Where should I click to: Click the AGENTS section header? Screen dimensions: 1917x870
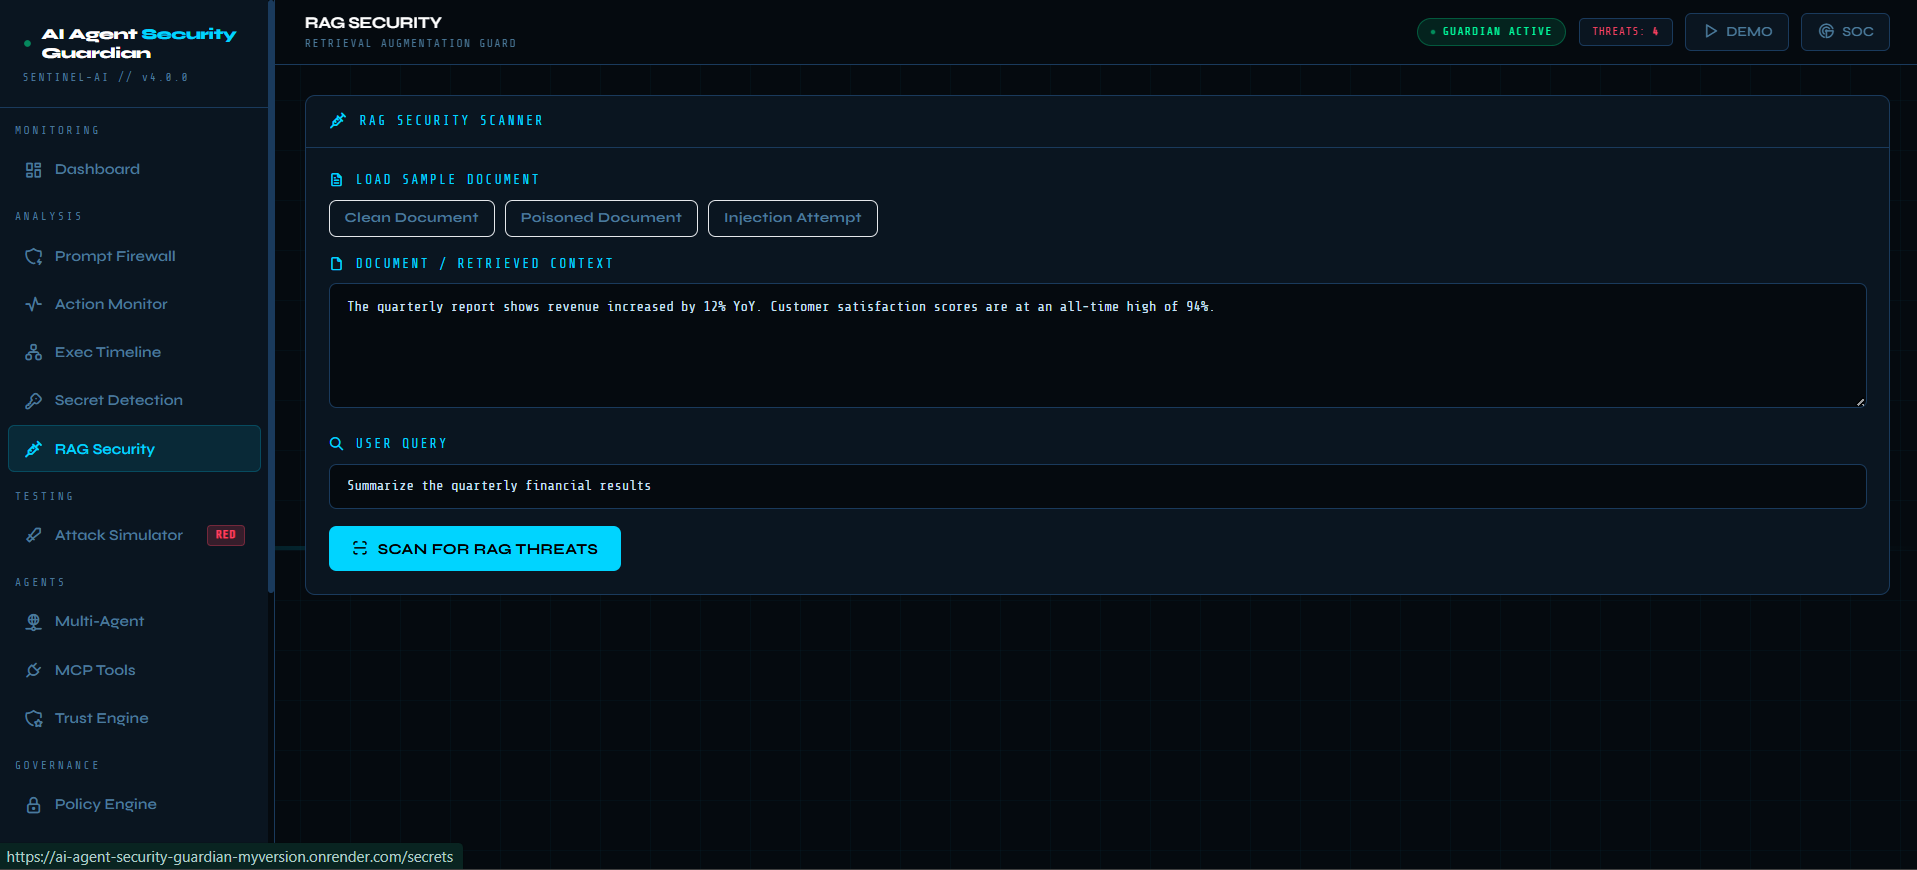40,582
